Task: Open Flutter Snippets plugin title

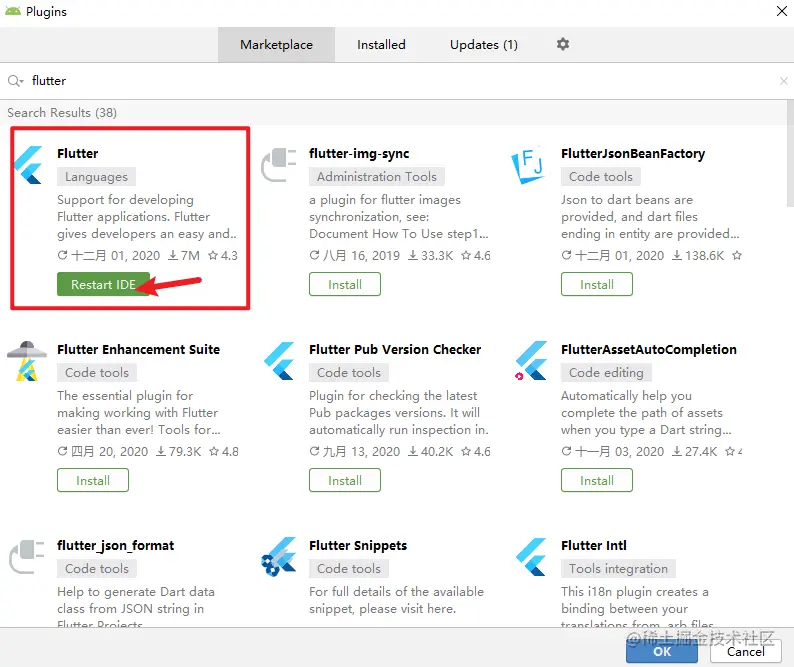Action: click(x=358, y=545)
